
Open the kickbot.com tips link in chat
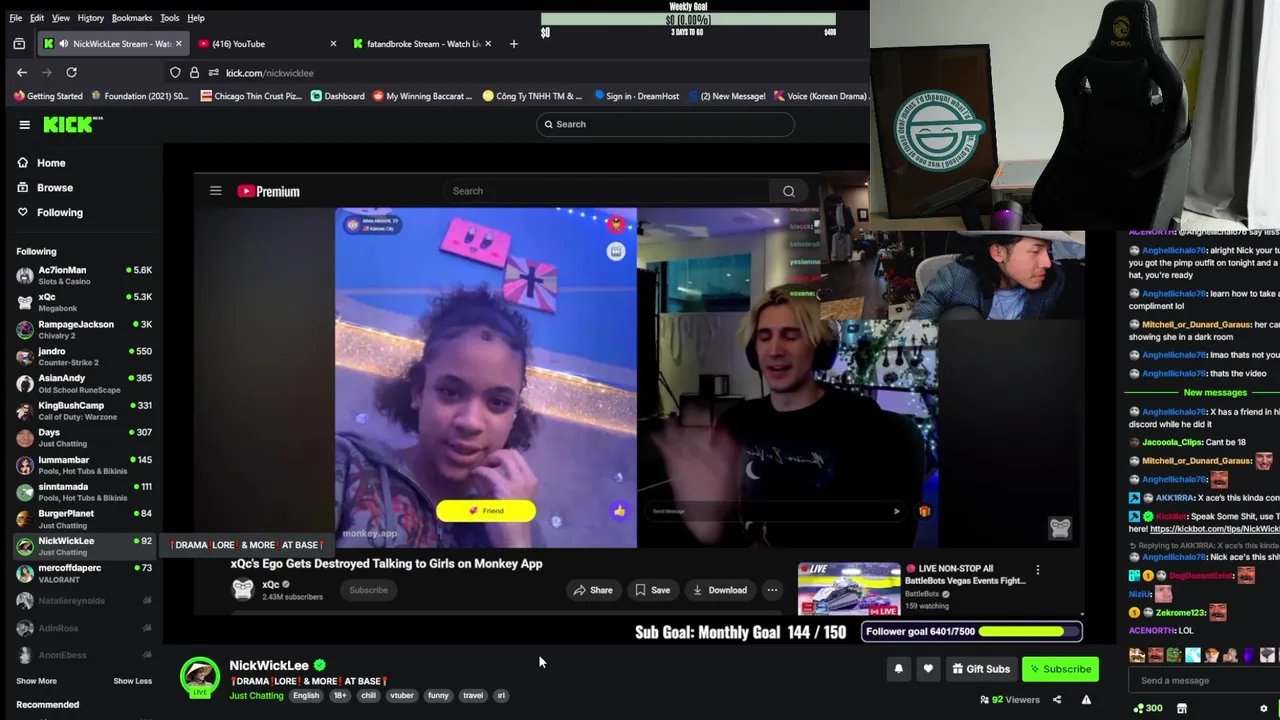pyautogui.click(x=1214, y=529)
